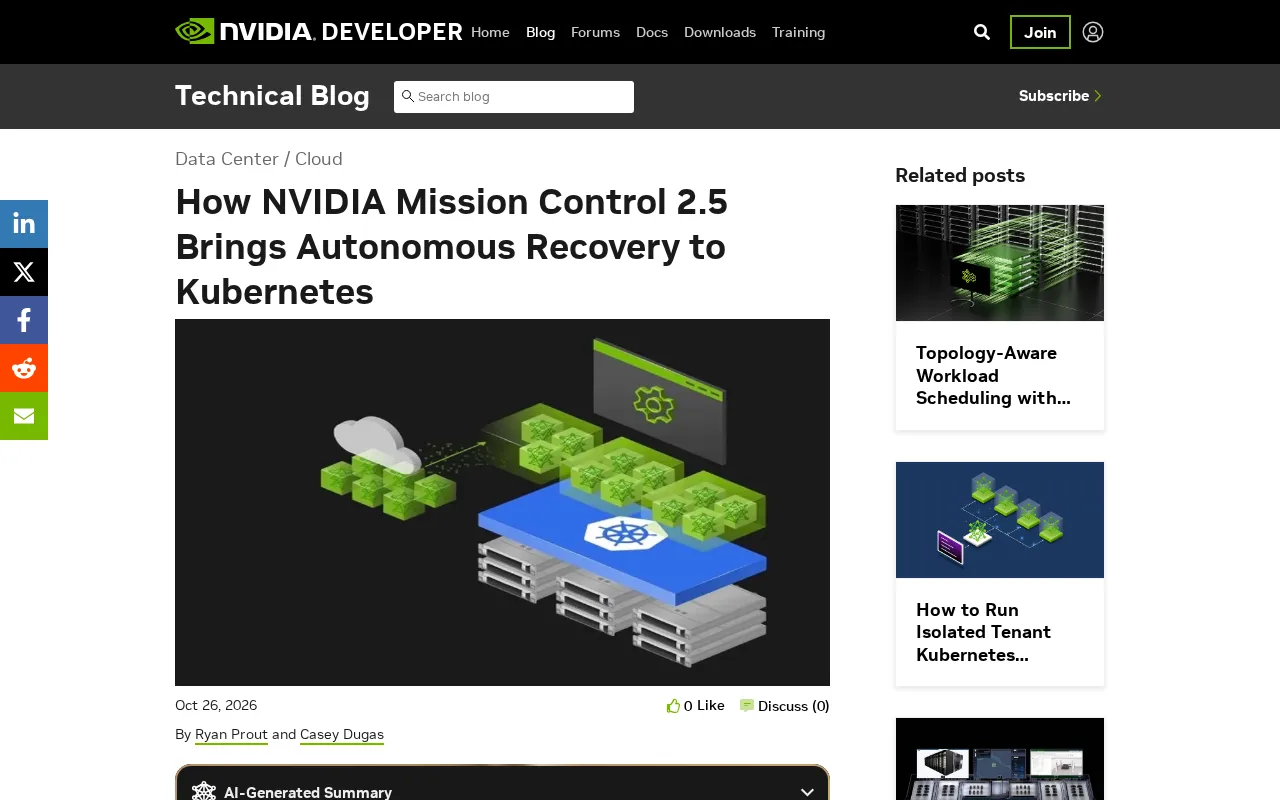Open the Data Center / Cloud category
Screen dimensions: 1280x800
259,159
